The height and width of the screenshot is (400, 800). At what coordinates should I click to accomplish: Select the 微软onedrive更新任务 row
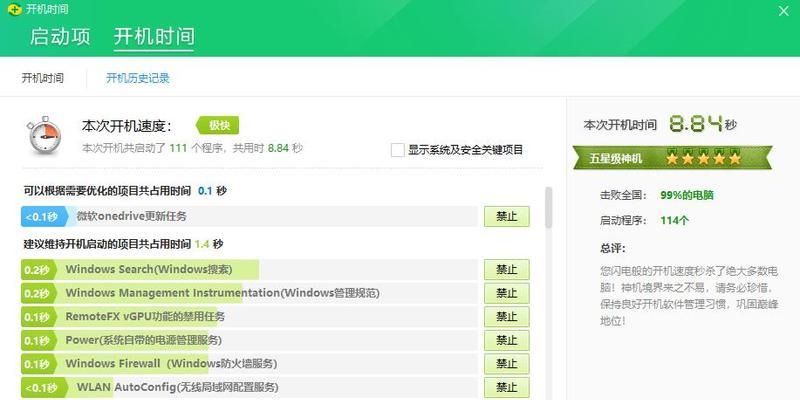coord(249,217)
